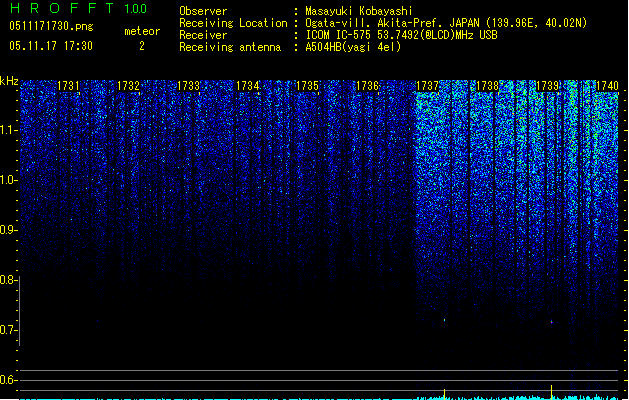Click the 0.9 frequency axis label
The height and width of the screenshot is (400, 629).
click(x=7, y=230)
